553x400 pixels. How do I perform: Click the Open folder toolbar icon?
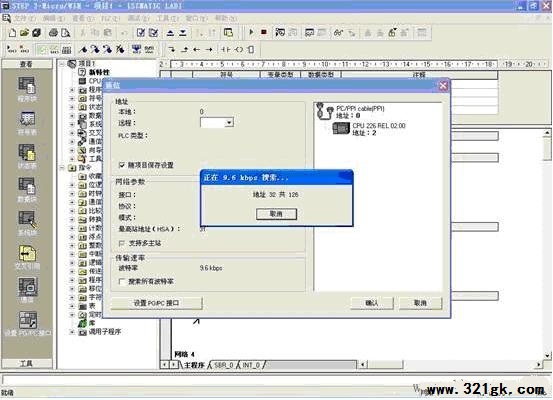24,33
